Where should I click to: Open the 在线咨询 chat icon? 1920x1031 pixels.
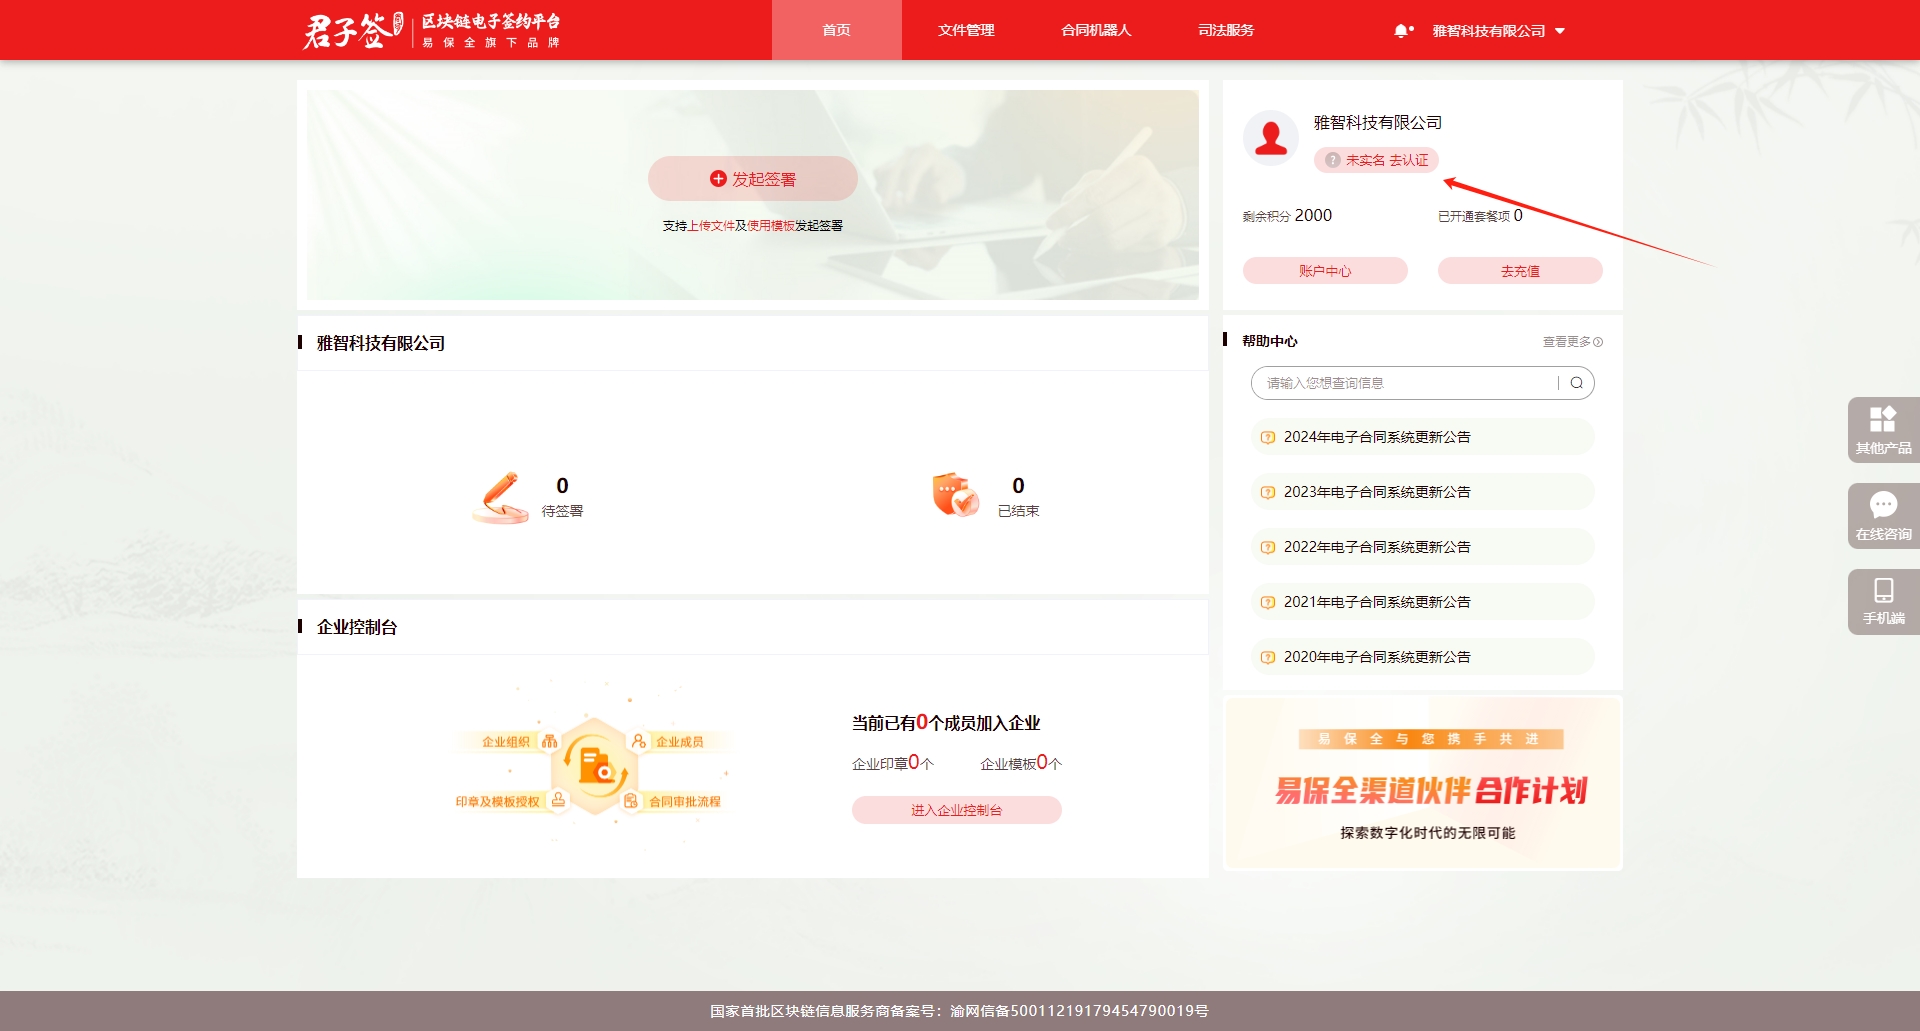[x=1883, y=515]
